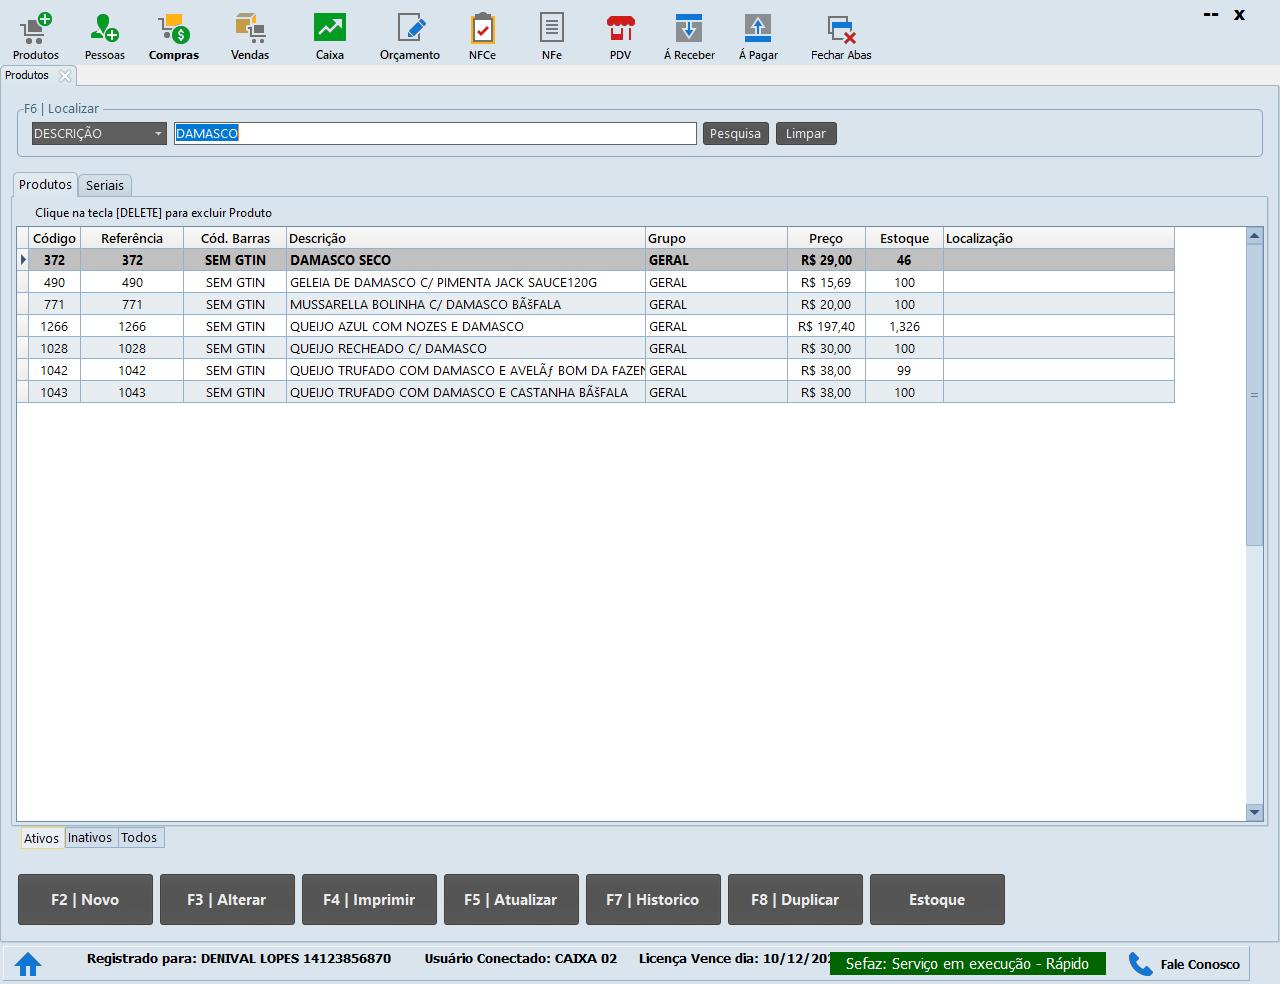The image size is (1280, 984).
Task: Launch the NFCe clipboard icon
Action: click(x=482, y=30)
